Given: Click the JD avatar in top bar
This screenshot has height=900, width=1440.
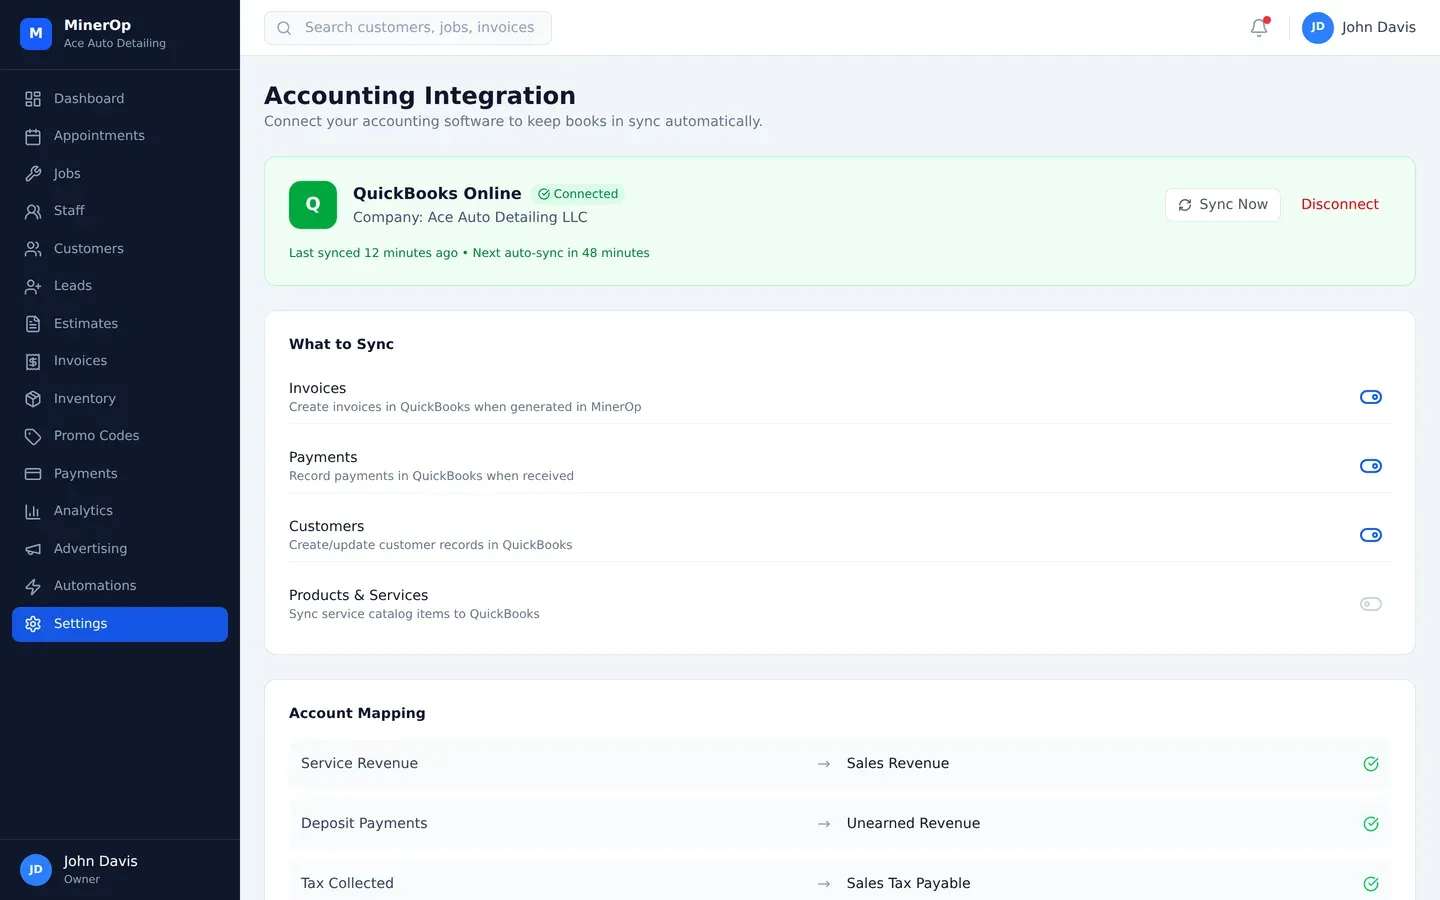Looking at the screenshot, I should pyautogui.click(x=1317, y=28).
